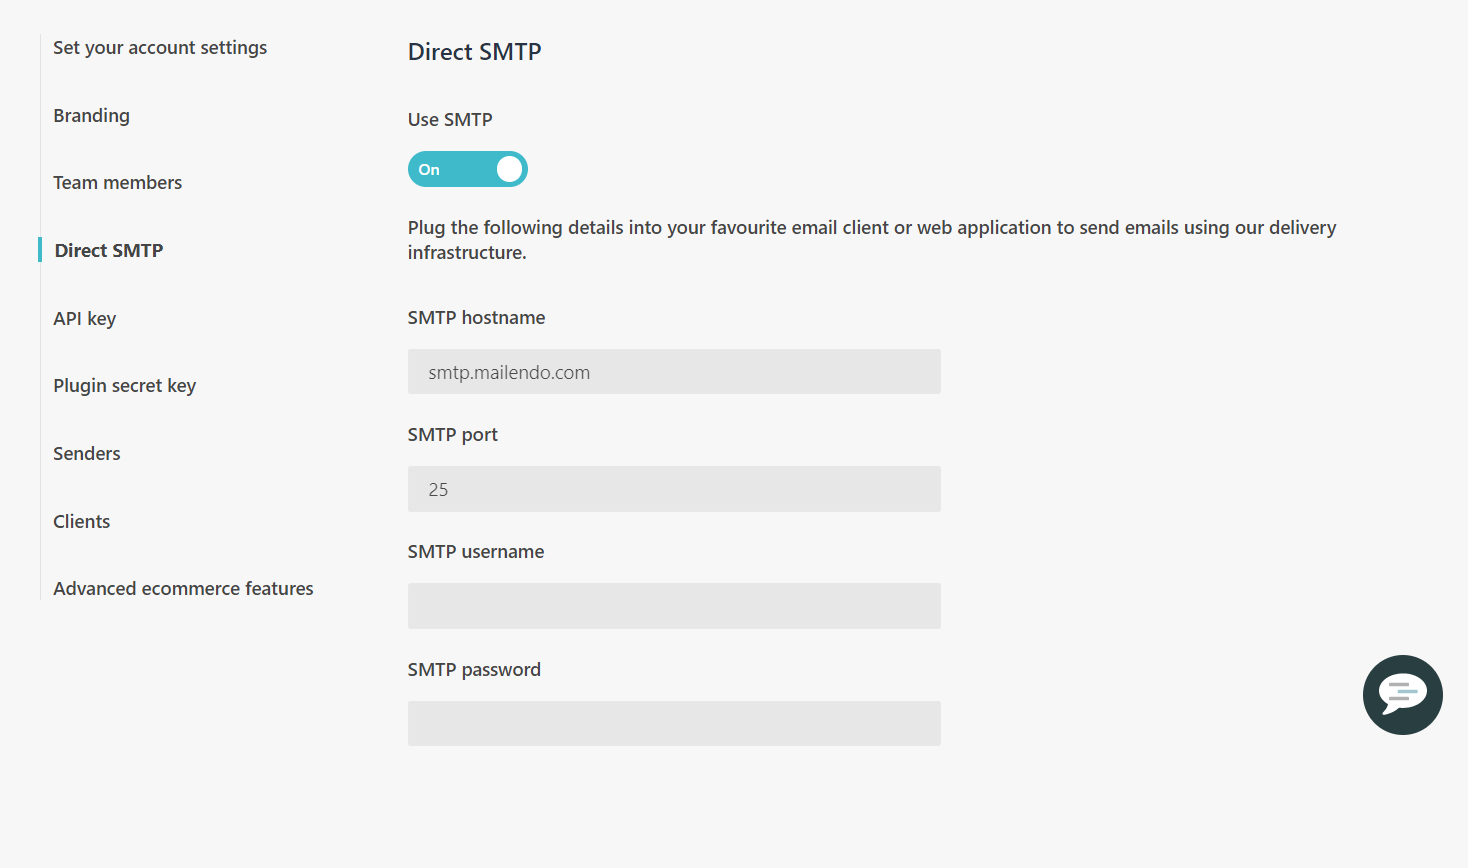Open the Clients settings page
1468x868 pixels.
click(81, 521)
